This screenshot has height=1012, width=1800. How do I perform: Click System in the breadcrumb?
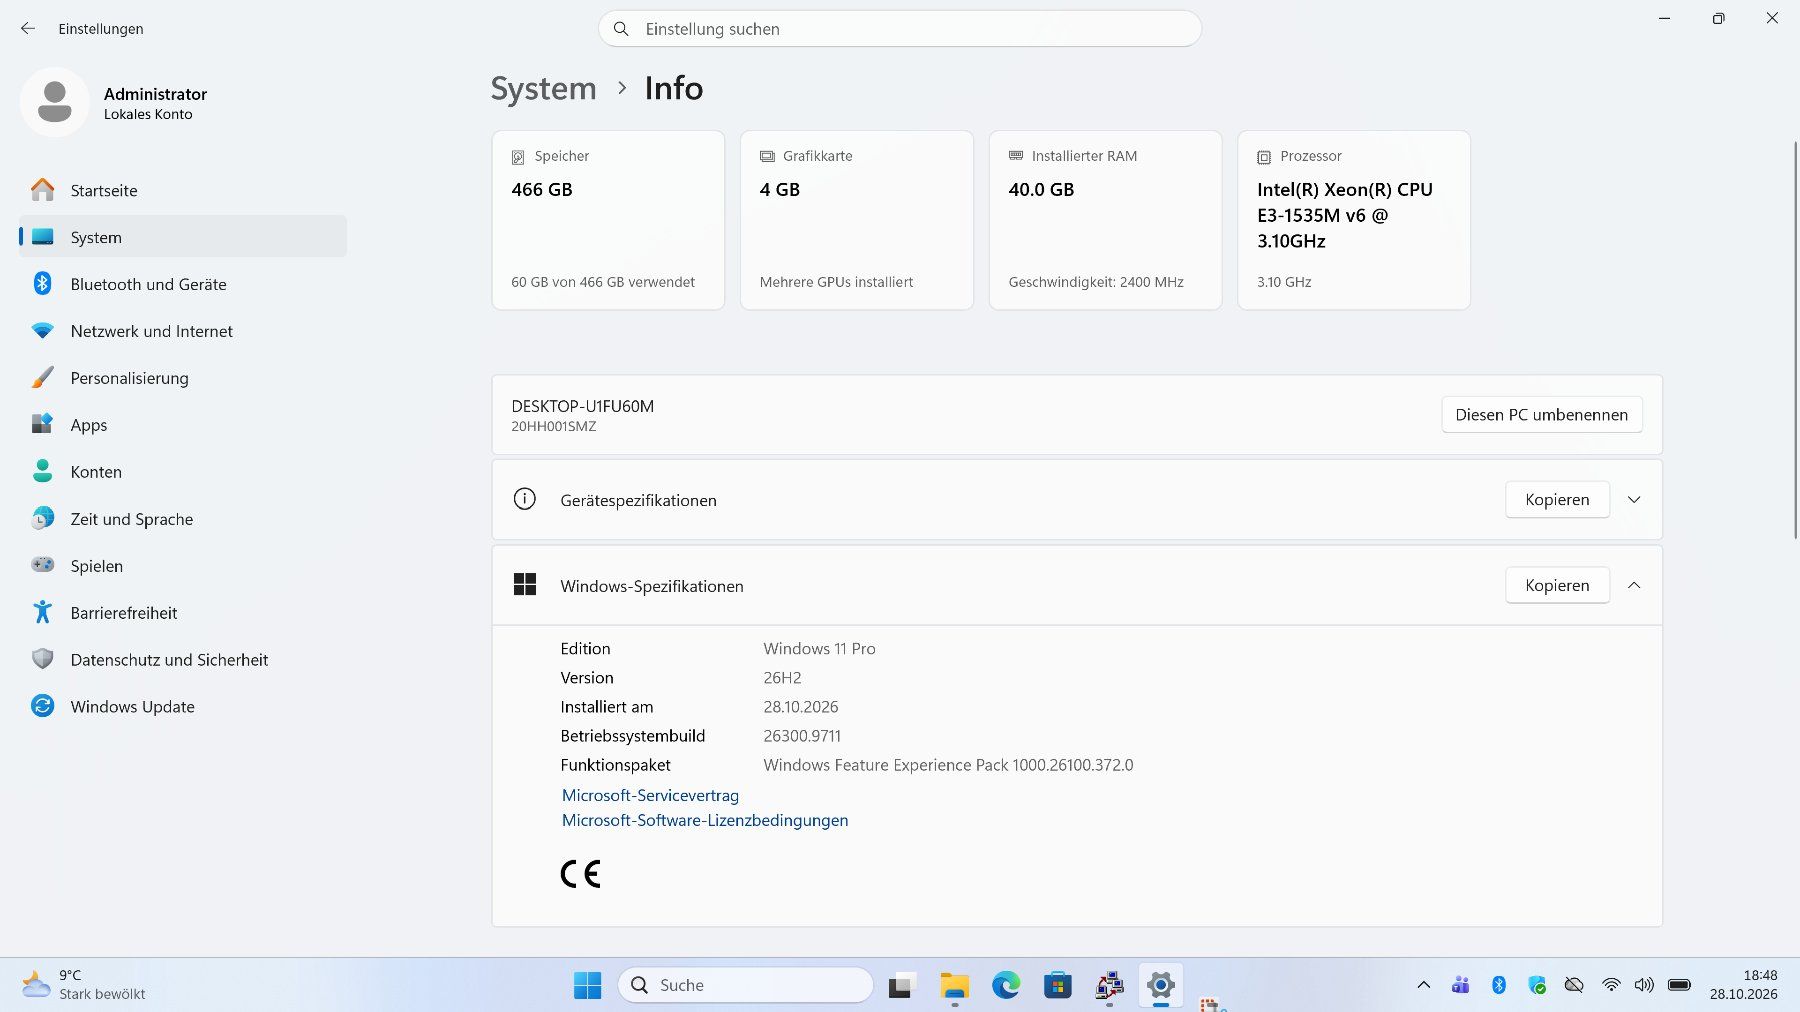pyautogui.click(x=543, y=89)
